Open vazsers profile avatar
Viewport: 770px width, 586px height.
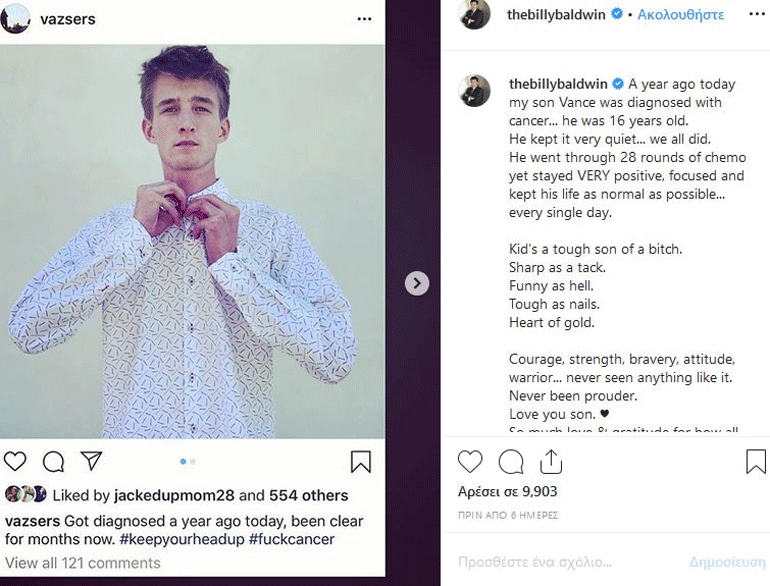coord(16,18)
